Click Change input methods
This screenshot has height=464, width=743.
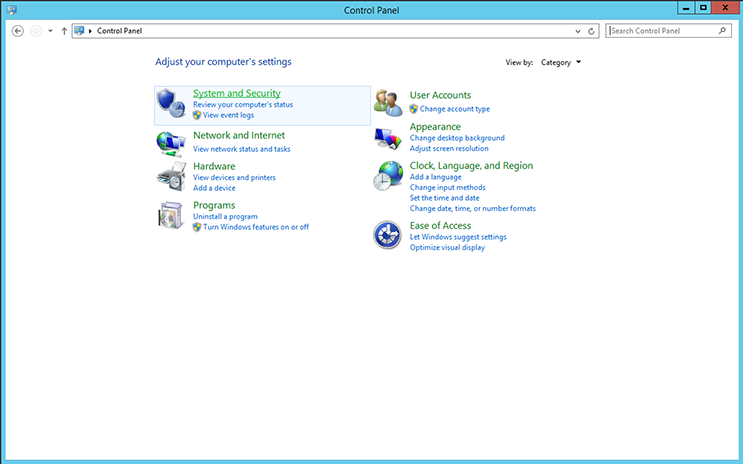[448, 187]
